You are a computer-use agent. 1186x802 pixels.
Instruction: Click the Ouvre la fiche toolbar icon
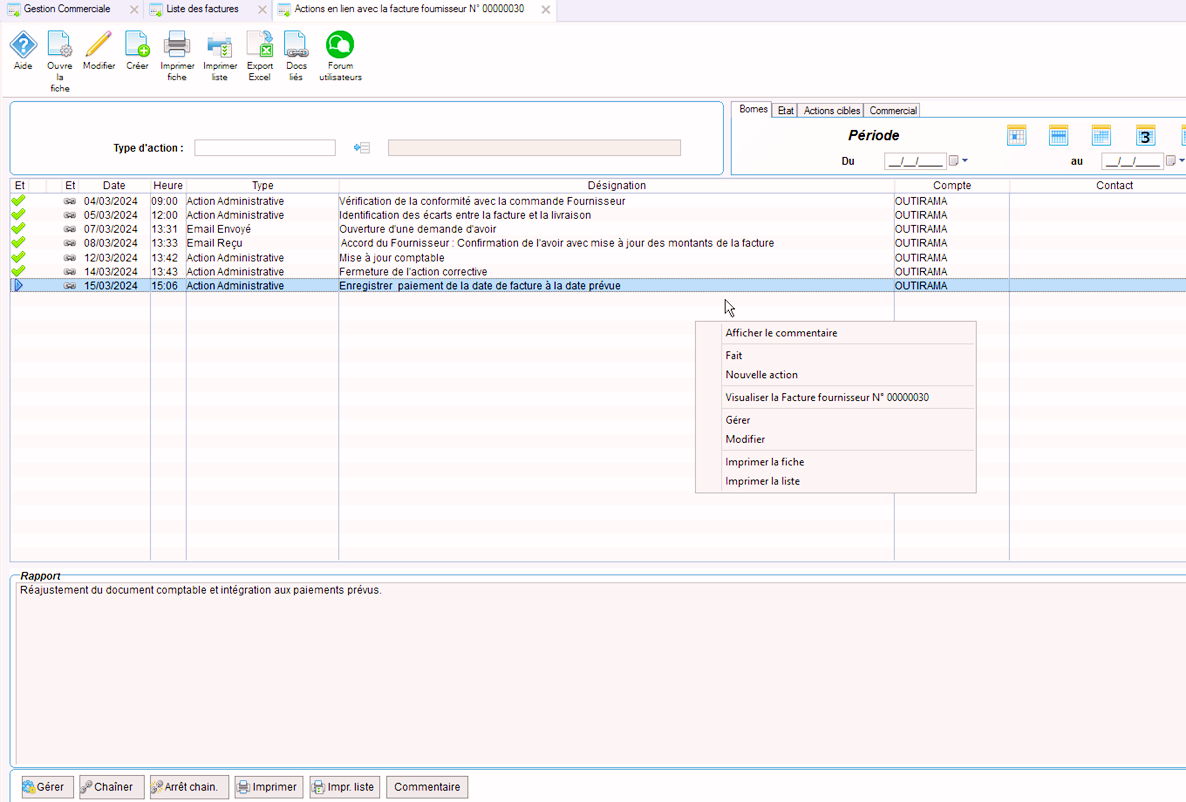click(60, 45)
